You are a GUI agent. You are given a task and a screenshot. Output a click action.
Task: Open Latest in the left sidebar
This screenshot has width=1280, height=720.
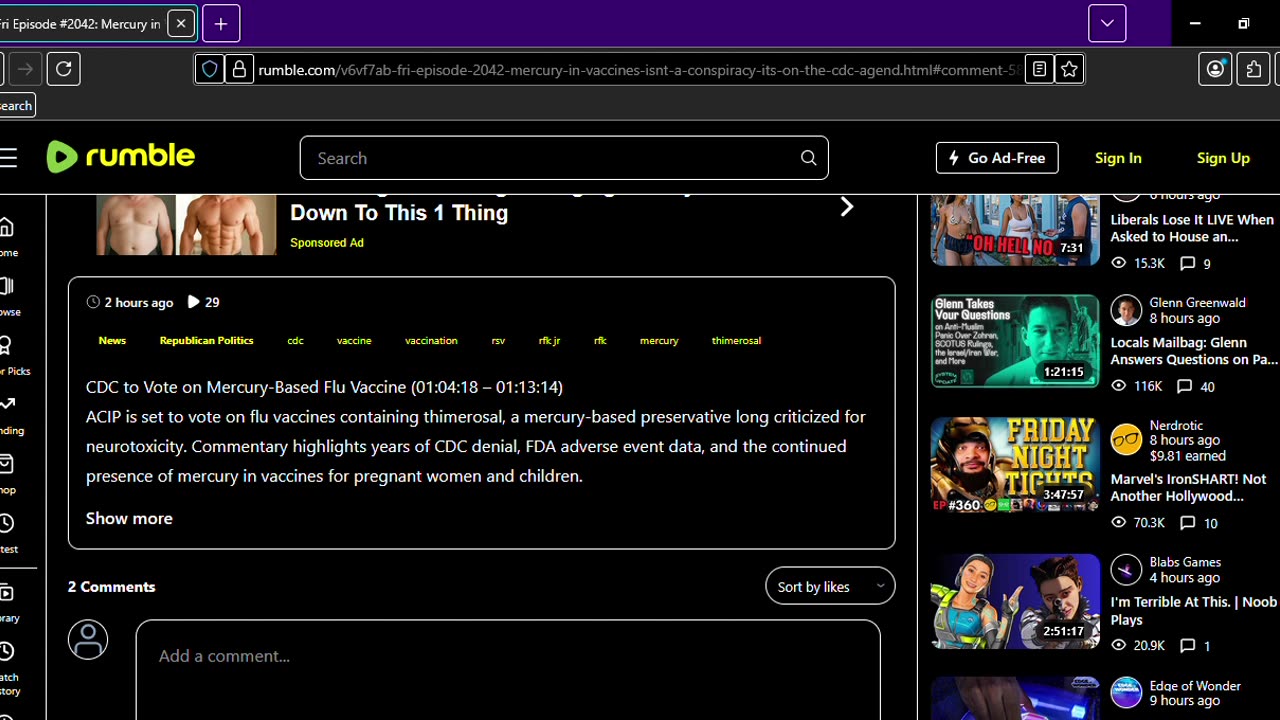7,532
